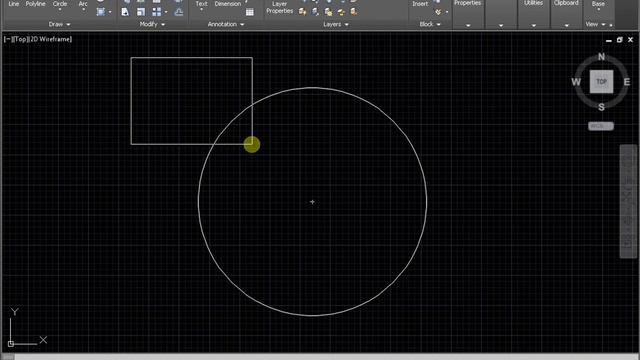Image resolution: width=640 pixels, height=360 pixels.
Task: Expand the Layers panel
Action: point(336,24)
